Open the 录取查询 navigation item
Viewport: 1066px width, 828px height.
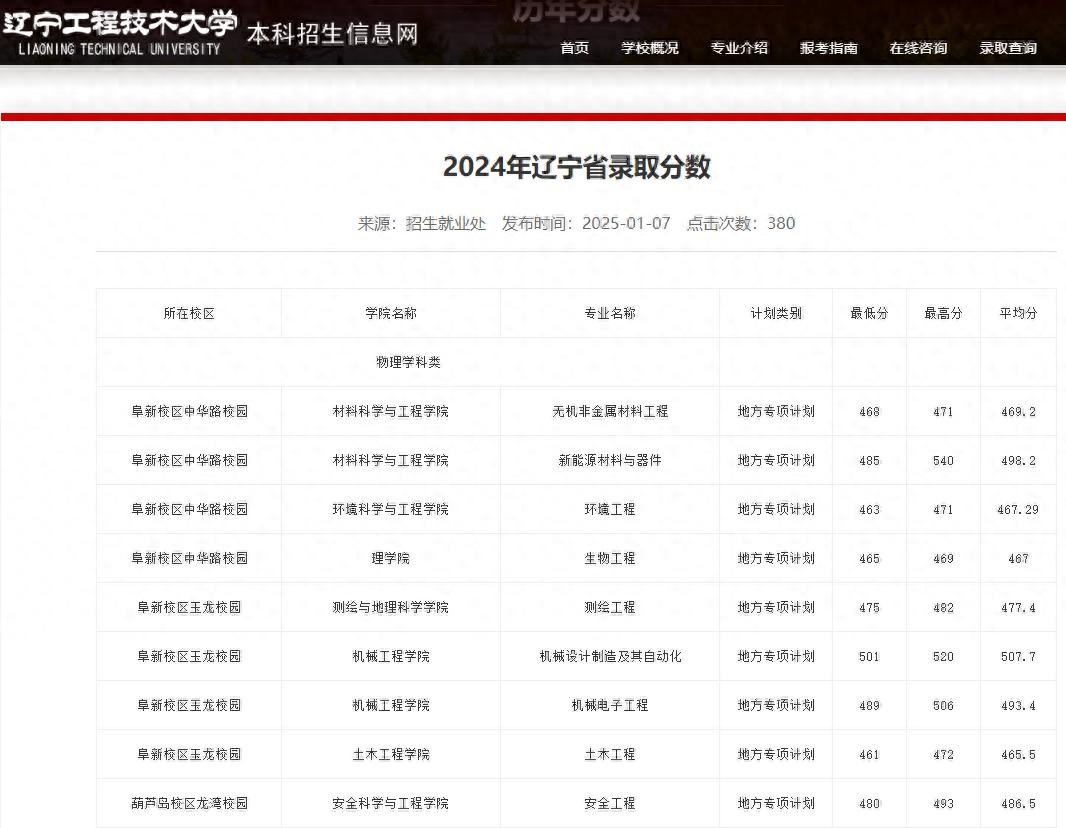click(x=1007, y=48)
